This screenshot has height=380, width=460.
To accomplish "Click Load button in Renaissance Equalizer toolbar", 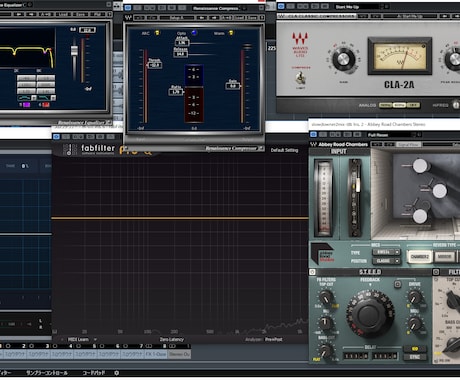I will 63,14.
